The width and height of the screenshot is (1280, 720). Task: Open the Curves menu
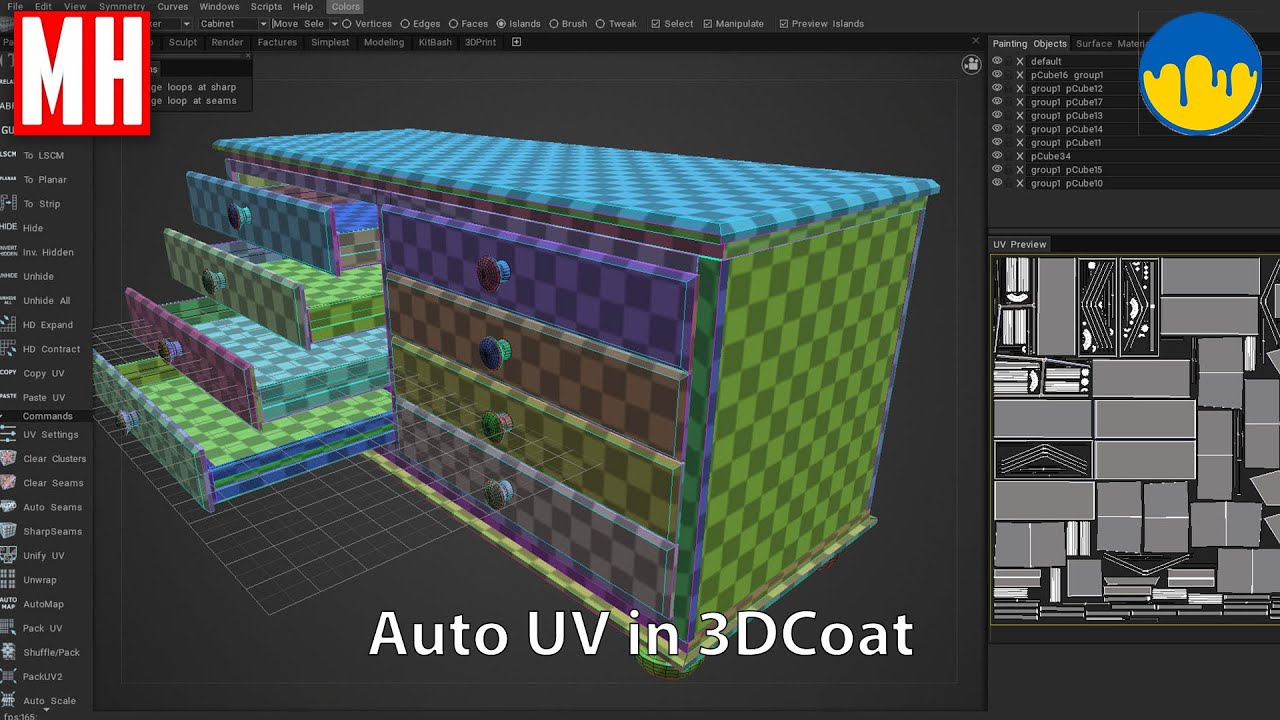(x=173, y=7)
